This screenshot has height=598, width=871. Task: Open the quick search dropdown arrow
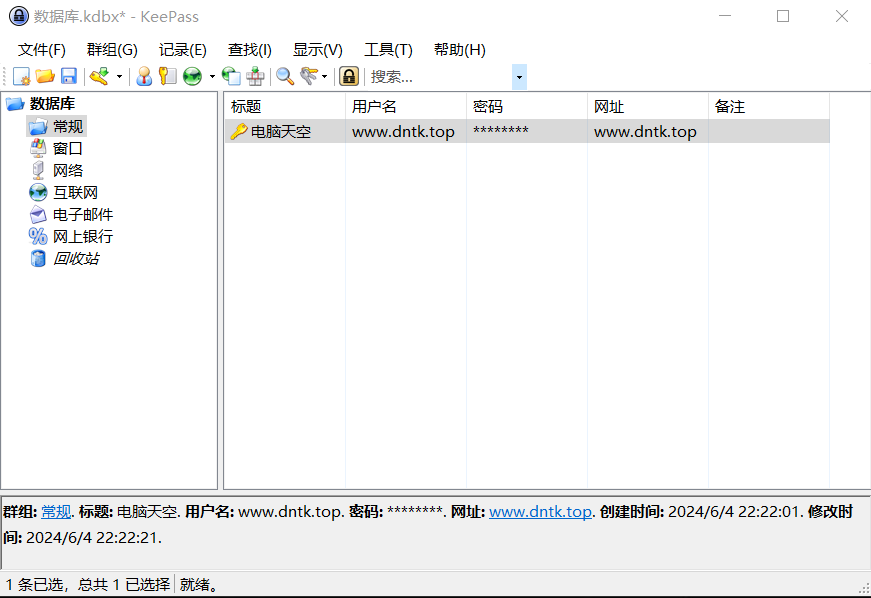(x=519, y=77)
